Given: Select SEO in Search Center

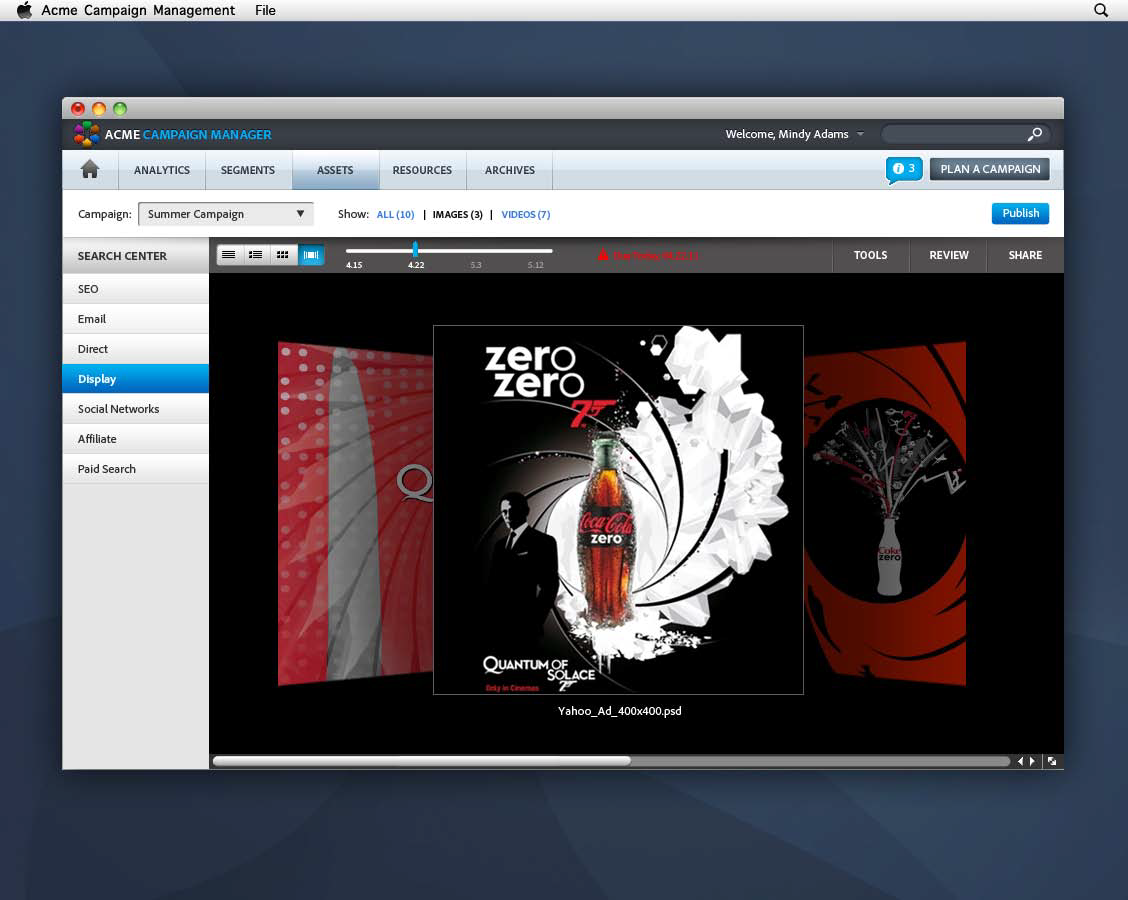Looking at the screenshot, I should 136,289.
